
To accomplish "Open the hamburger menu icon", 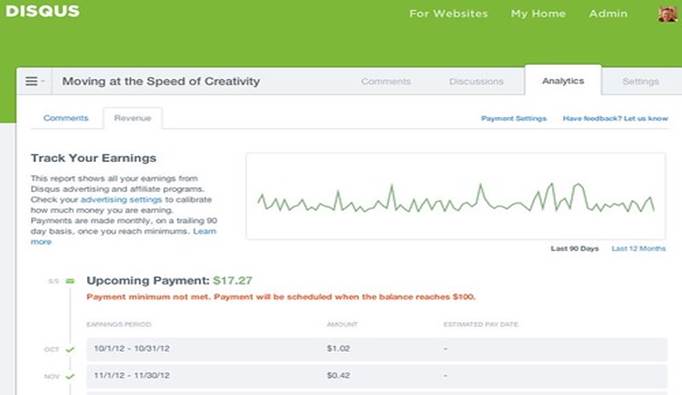I will (x=31, y=81).
